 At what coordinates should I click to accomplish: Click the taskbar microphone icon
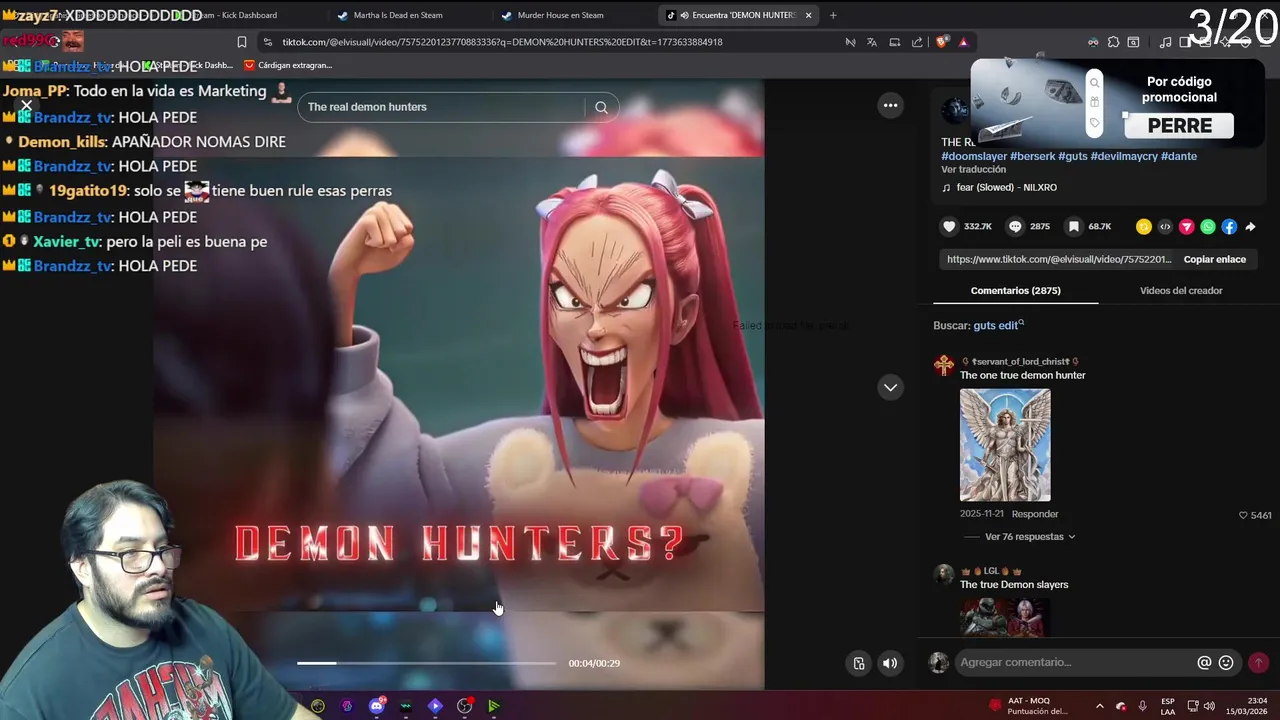point(1142,706)
